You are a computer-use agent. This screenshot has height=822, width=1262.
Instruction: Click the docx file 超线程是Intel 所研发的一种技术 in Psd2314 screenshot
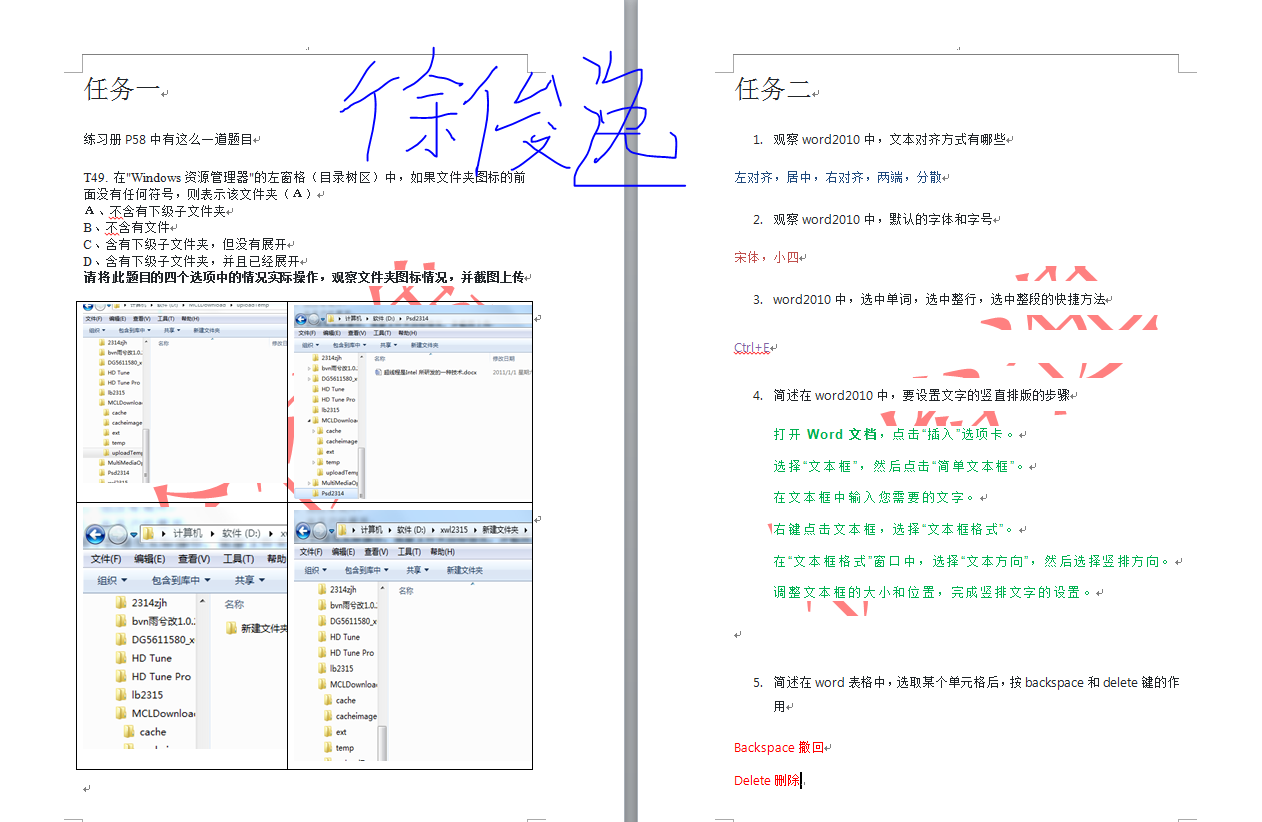430,372
